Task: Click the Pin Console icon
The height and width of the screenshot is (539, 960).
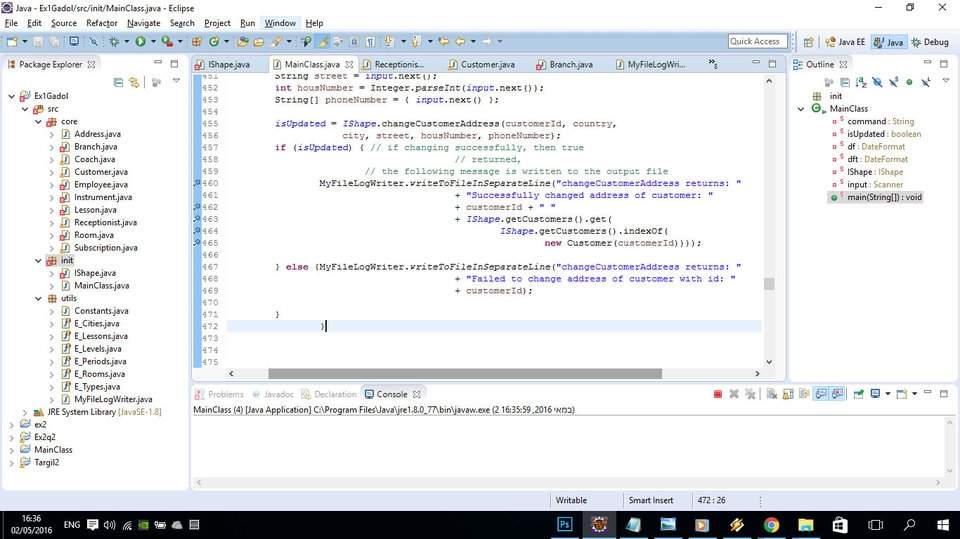Action: pos(858,394)
